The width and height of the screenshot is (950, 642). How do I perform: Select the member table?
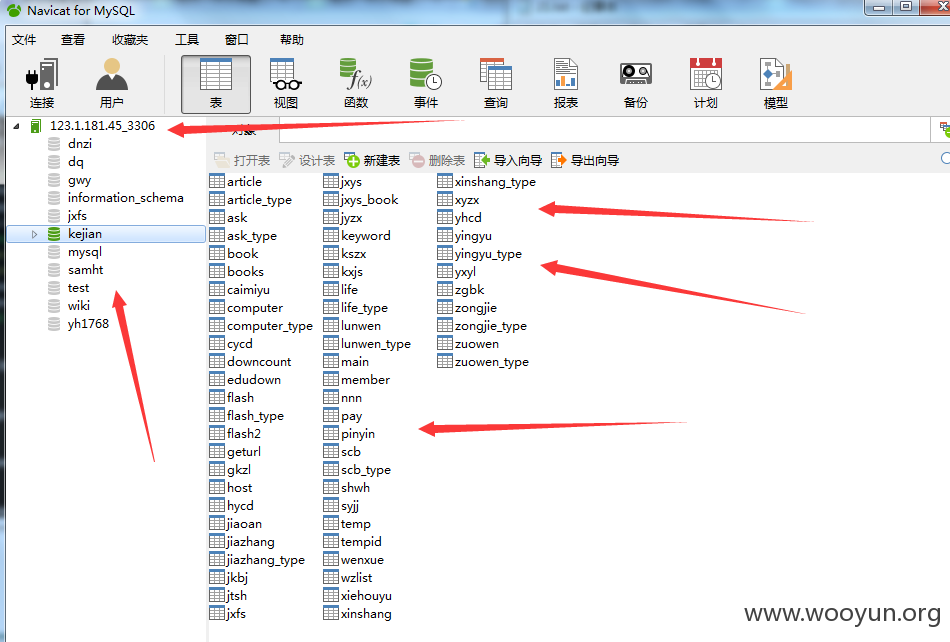tap(356, 380)
